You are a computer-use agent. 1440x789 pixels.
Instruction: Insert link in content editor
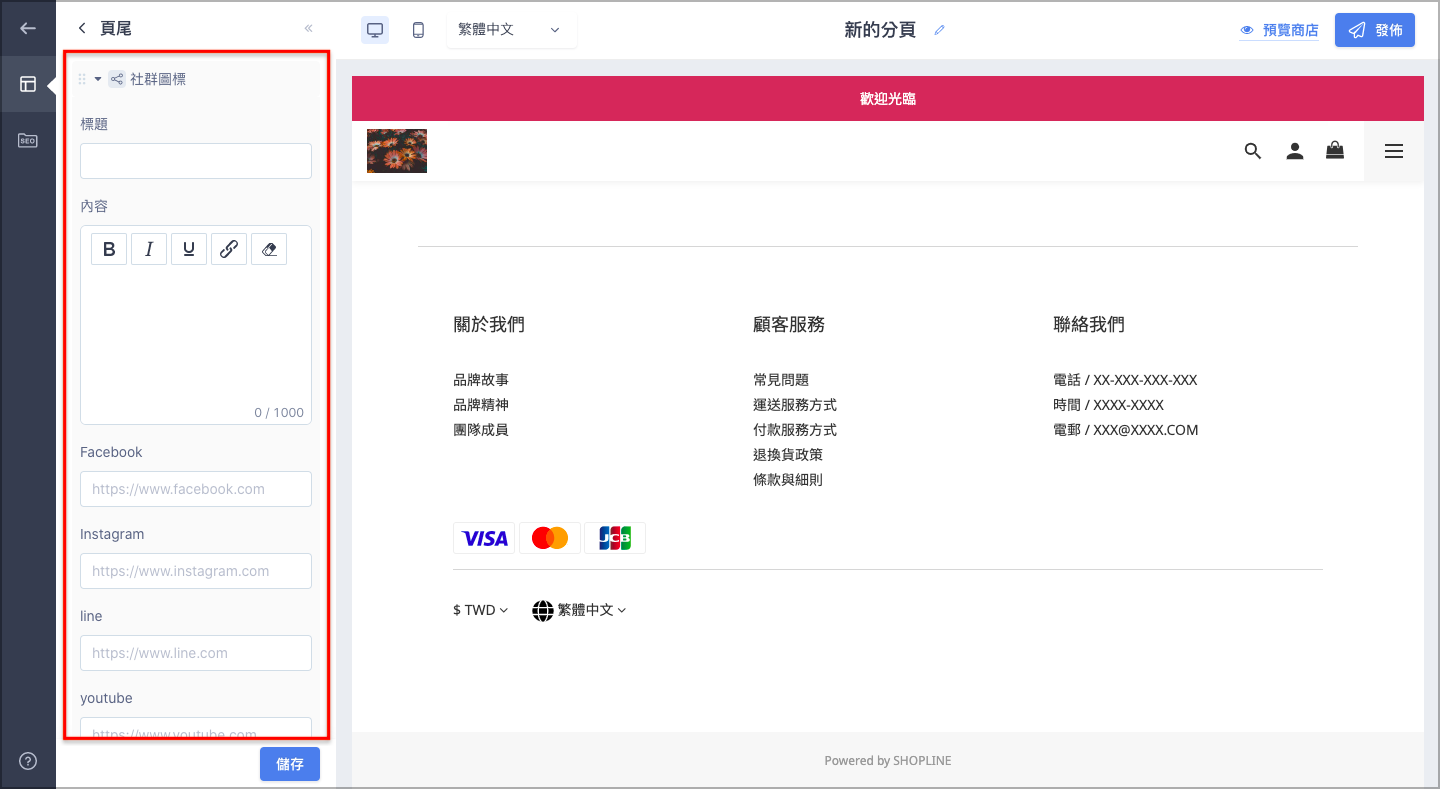[x=229, y=249]
